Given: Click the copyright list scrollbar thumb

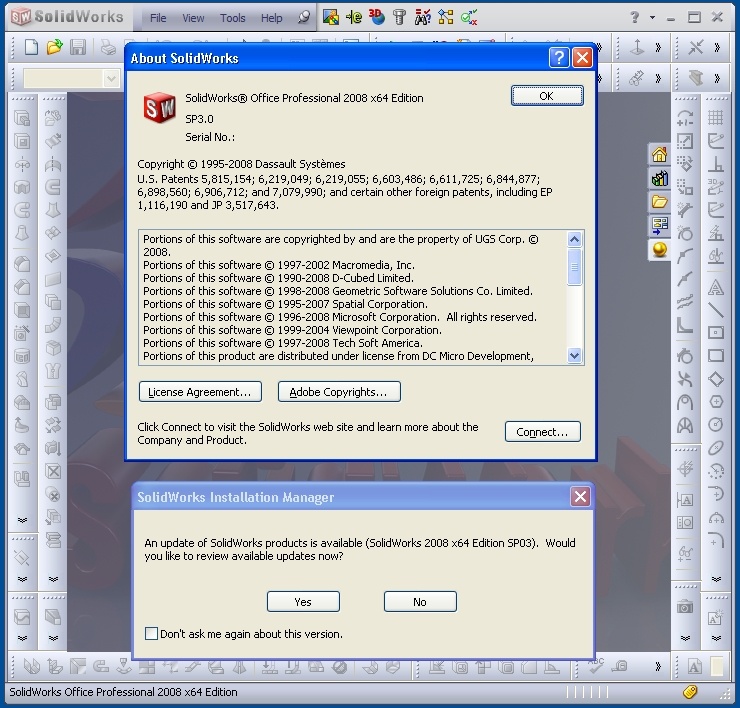Looking at the screenshot, I should click(574, 267).
